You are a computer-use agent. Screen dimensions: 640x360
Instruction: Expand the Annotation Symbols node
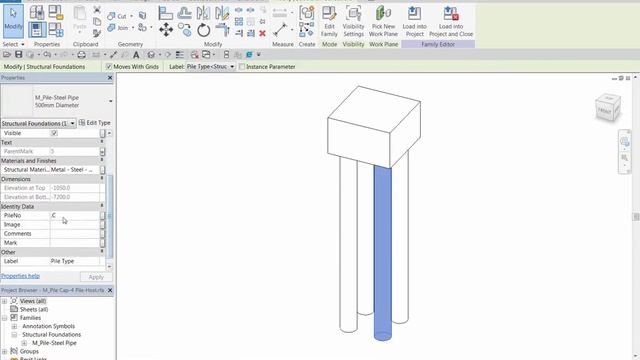pos(14,327)
